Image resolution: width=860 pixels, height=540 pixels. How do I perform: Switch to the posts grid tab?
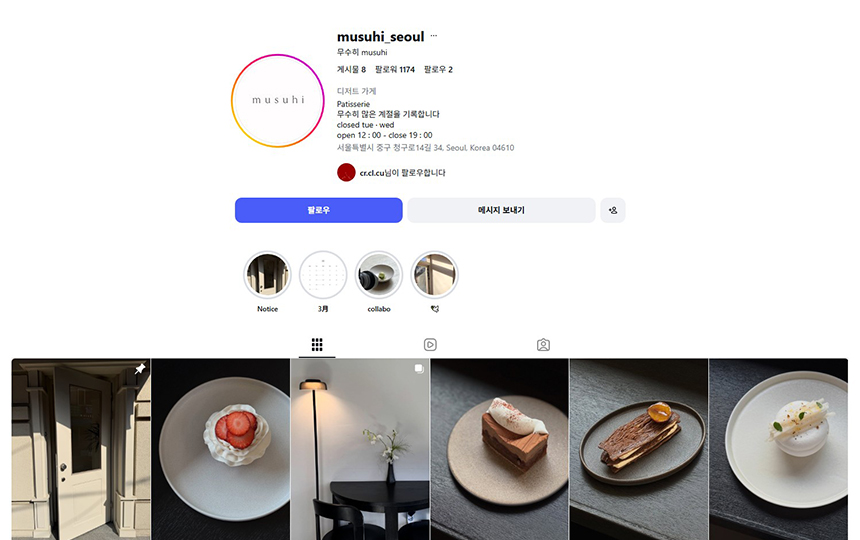pyautogui.click(x=317, y=345)
